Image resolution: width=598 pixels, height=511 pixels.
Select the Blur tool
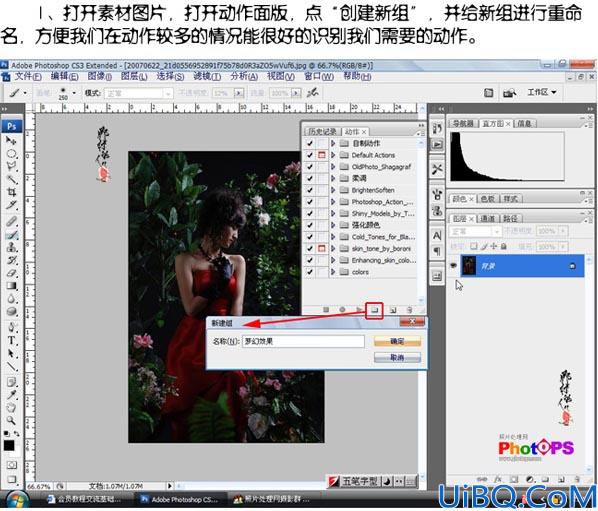point(11,299)
